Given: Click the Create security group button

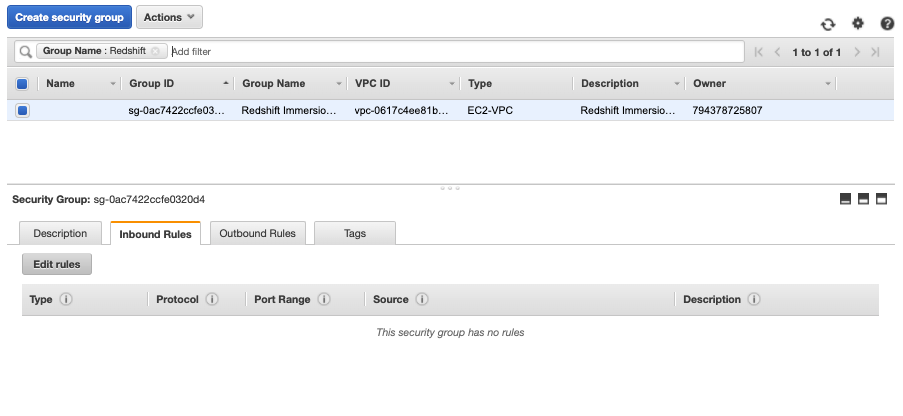Looking at the screenshot, I should 69,17.
